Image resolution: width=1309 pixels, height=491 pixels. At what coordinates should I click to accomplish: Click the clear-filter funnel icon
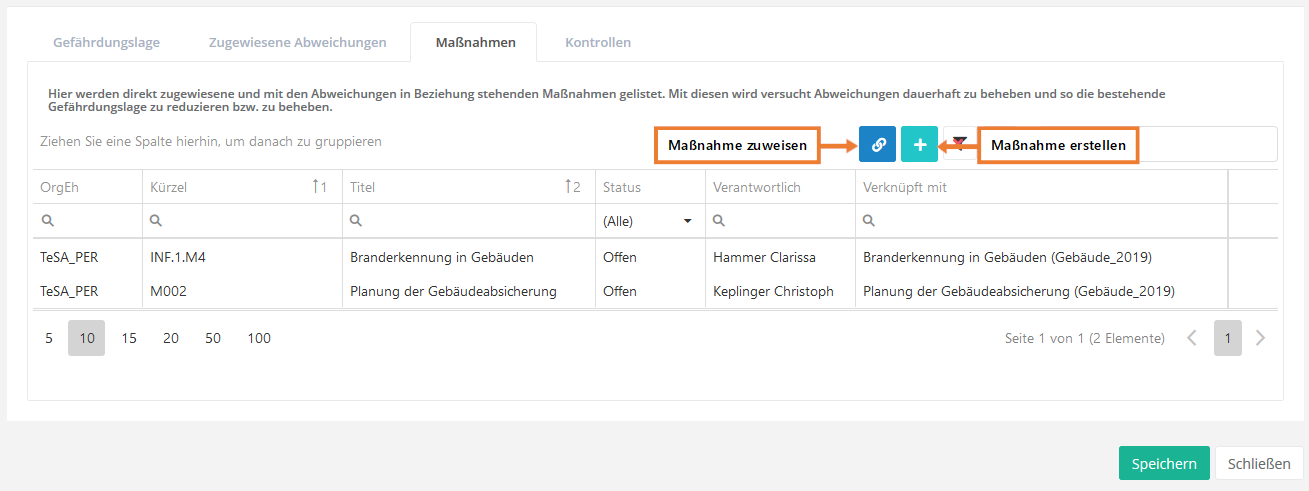960,141
